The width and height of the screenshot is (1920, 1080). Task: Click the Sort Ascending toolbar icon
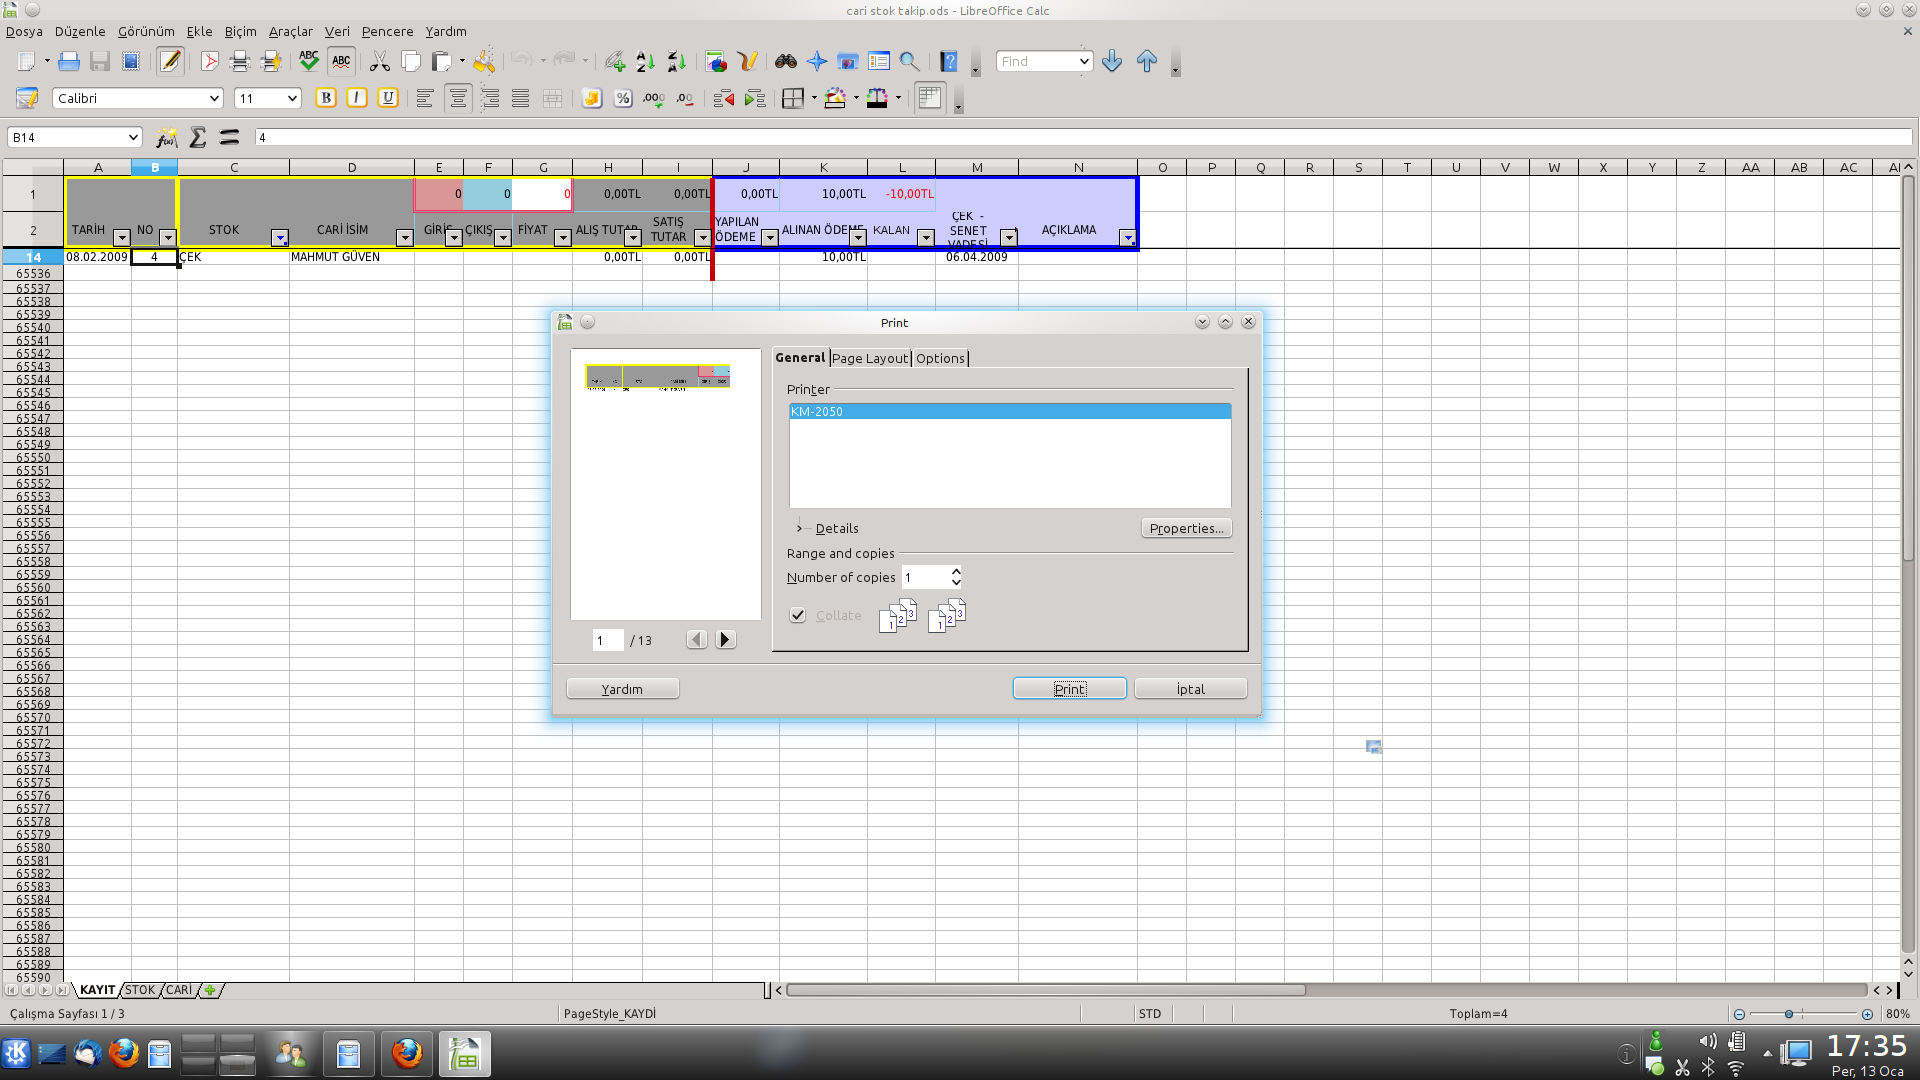click(x=645, y=62)
